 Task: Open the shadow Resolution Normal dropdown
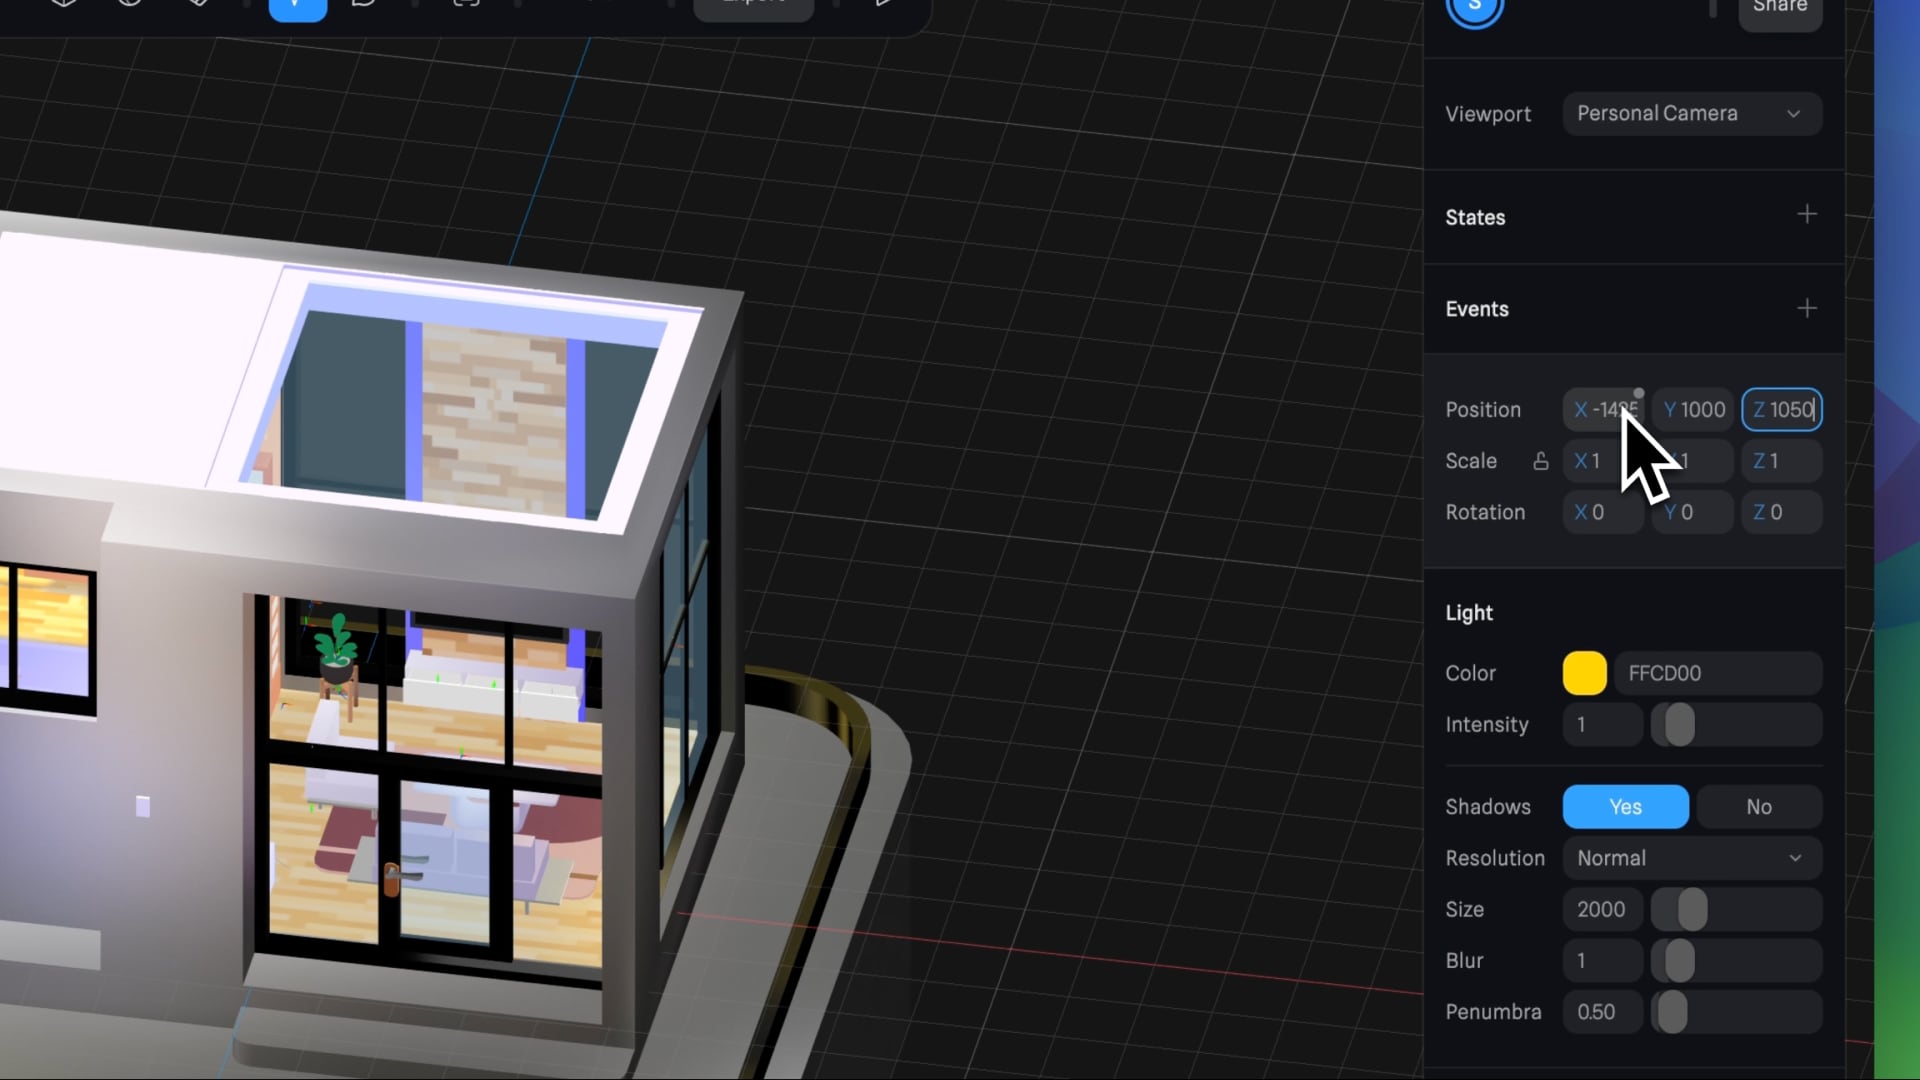(x=1691, y=858)
